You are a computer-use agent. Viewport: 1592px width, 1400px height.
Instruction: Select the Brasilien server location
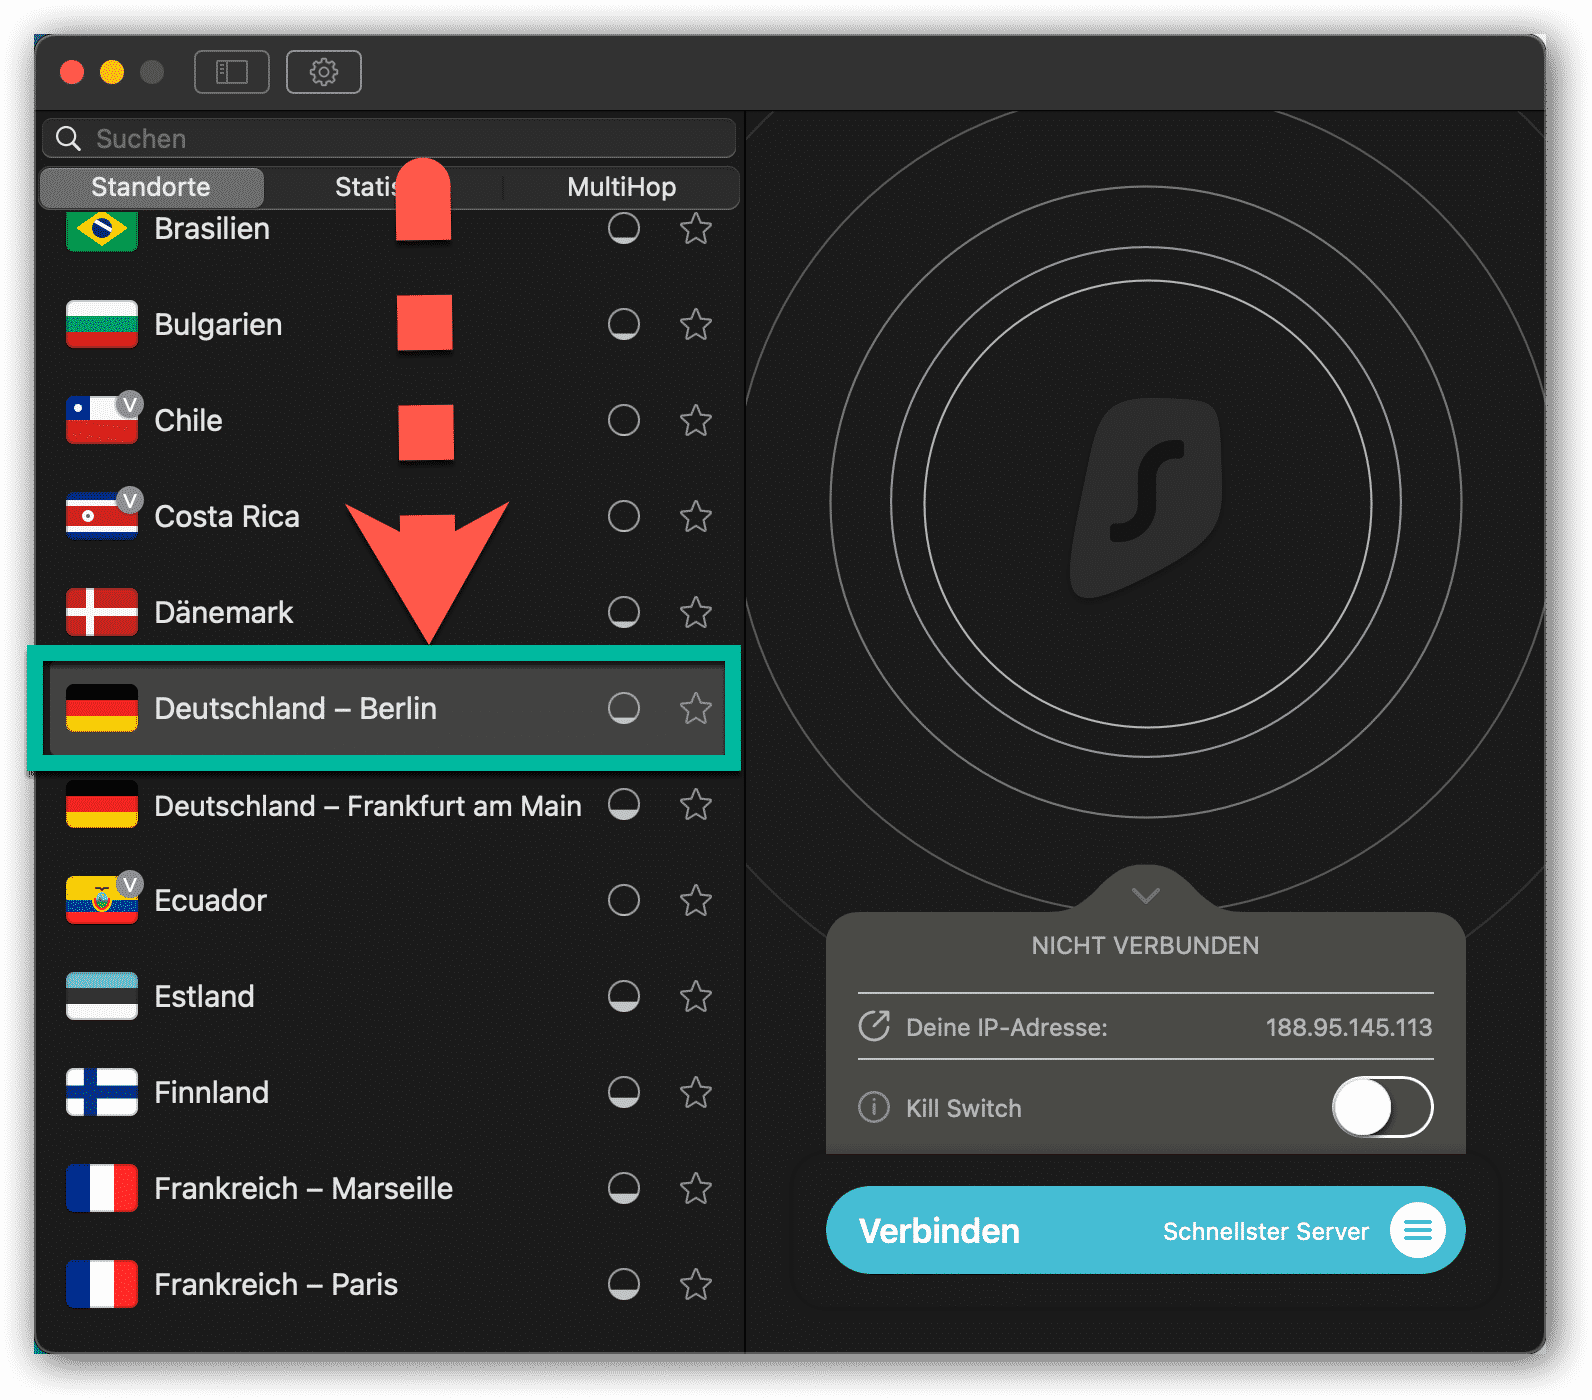tap(389, 232)
